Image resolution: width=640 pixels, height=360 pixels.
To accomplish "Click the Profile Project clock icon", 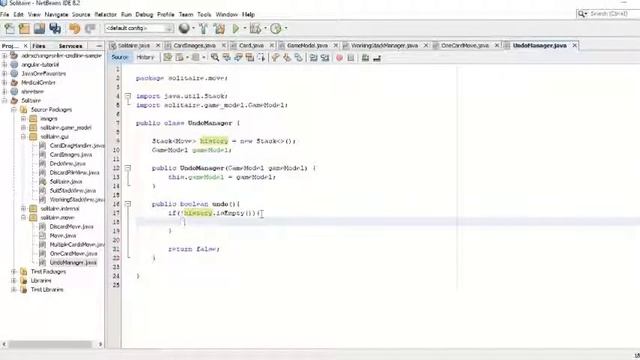I will coord(276,28).
